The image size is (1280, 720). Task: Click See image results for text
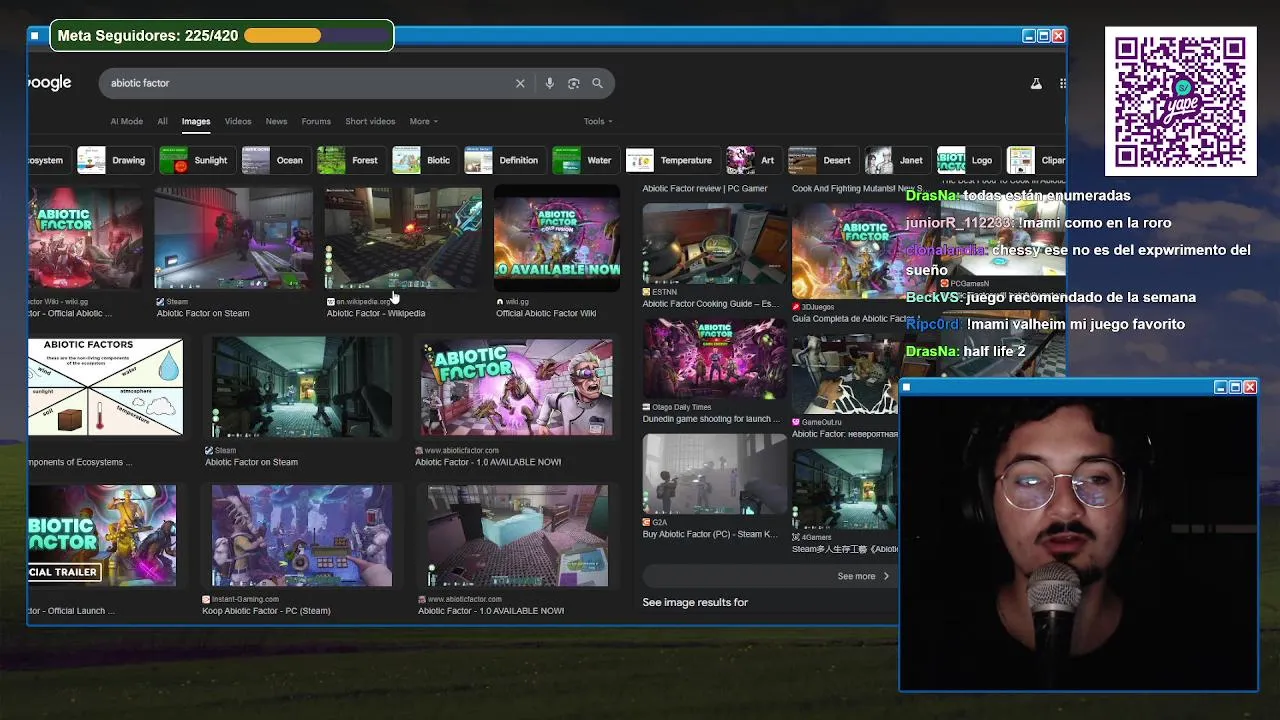[x=695, y=602]
